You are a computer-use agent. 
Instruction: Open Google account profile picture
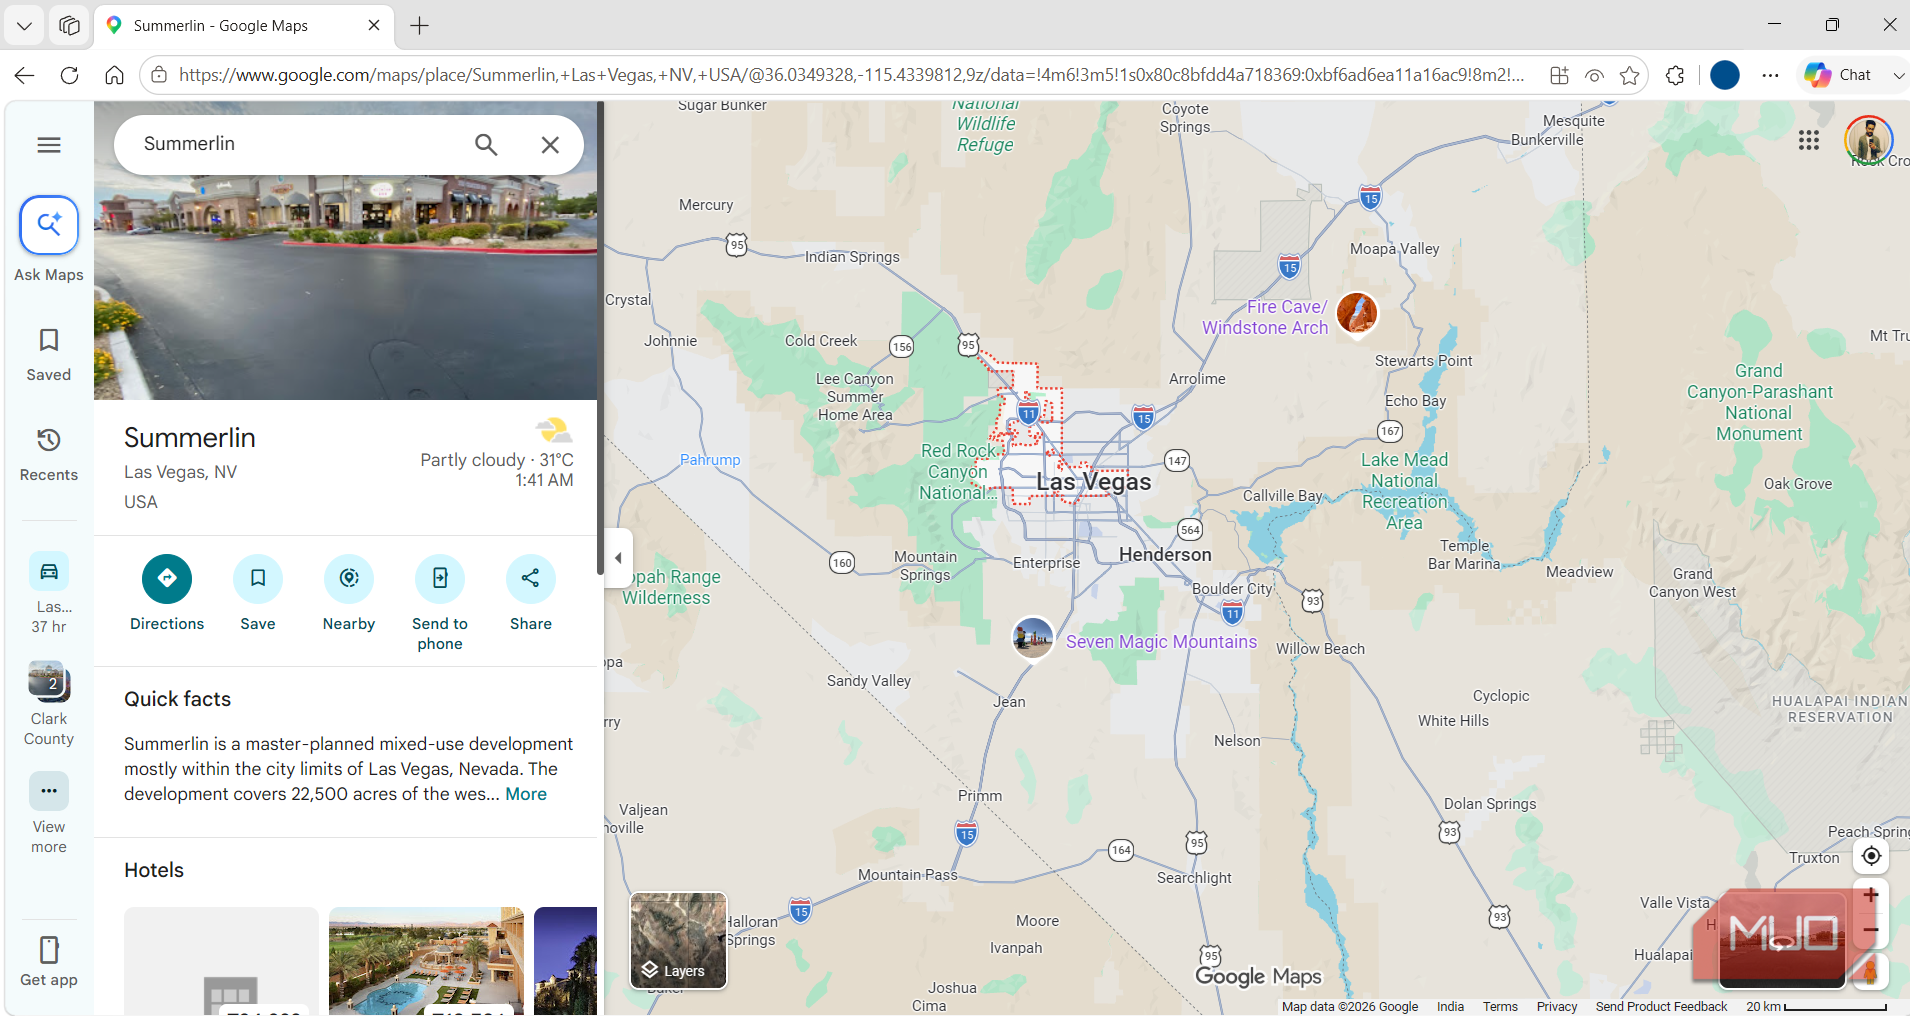click(x=1868, y=139)
